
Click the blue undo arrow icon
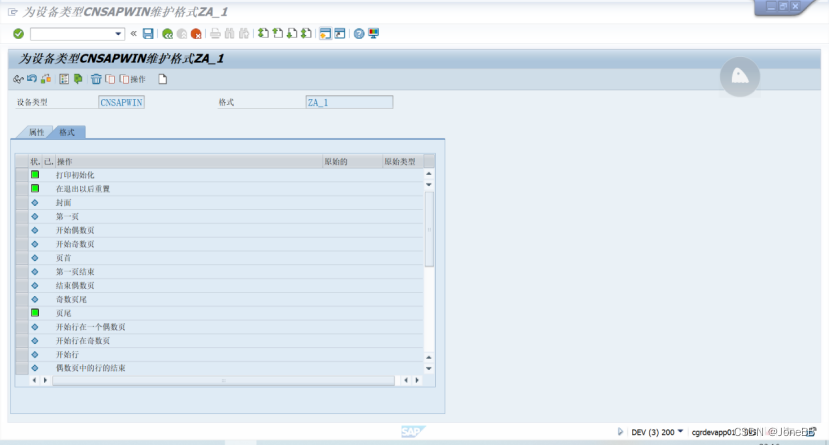coord(32,79)
